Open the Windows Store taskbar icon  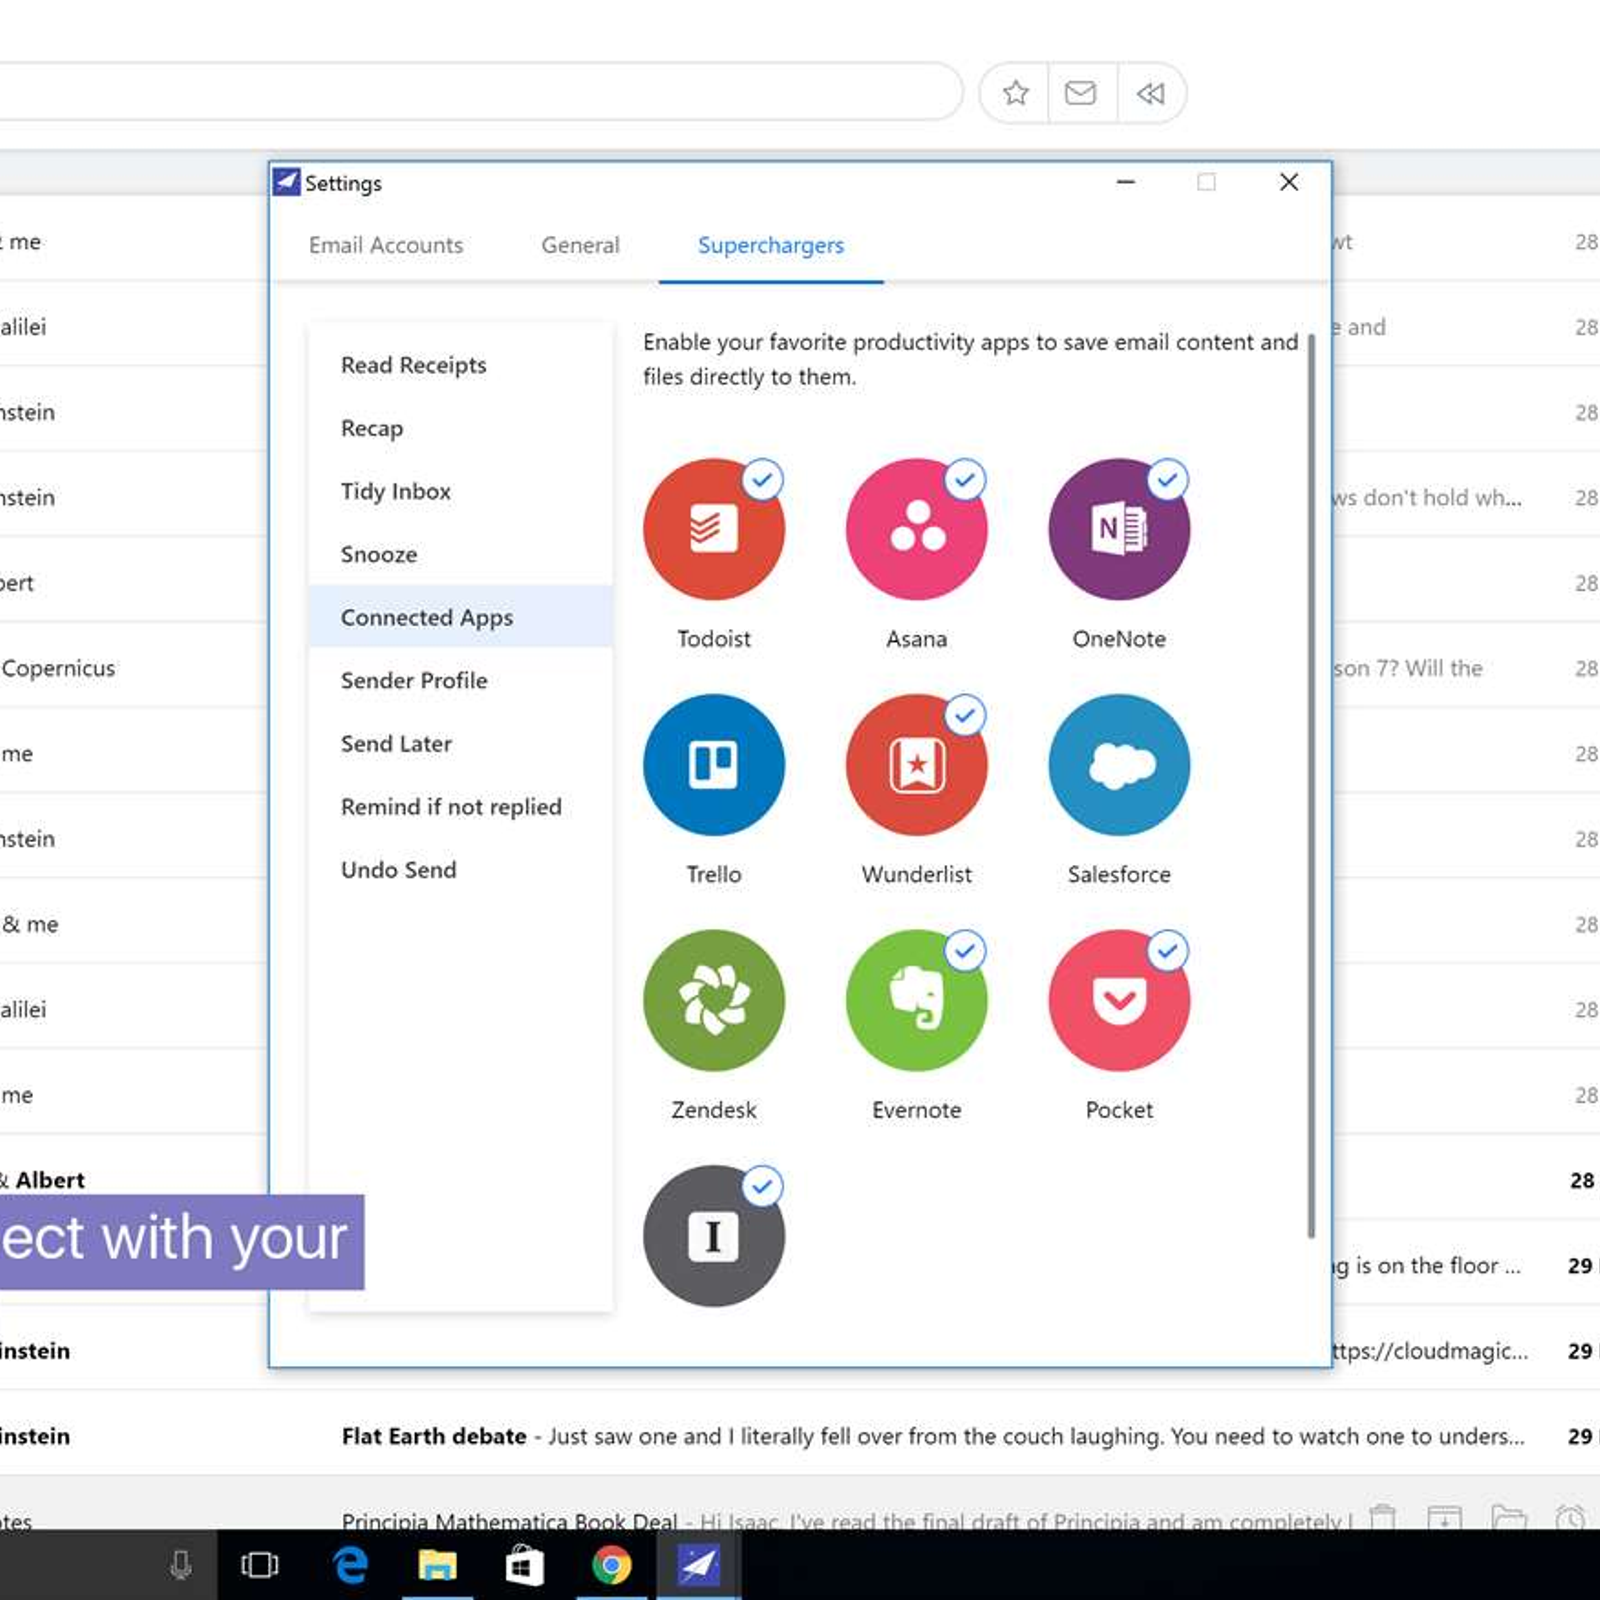click(x=524, y=1565)
